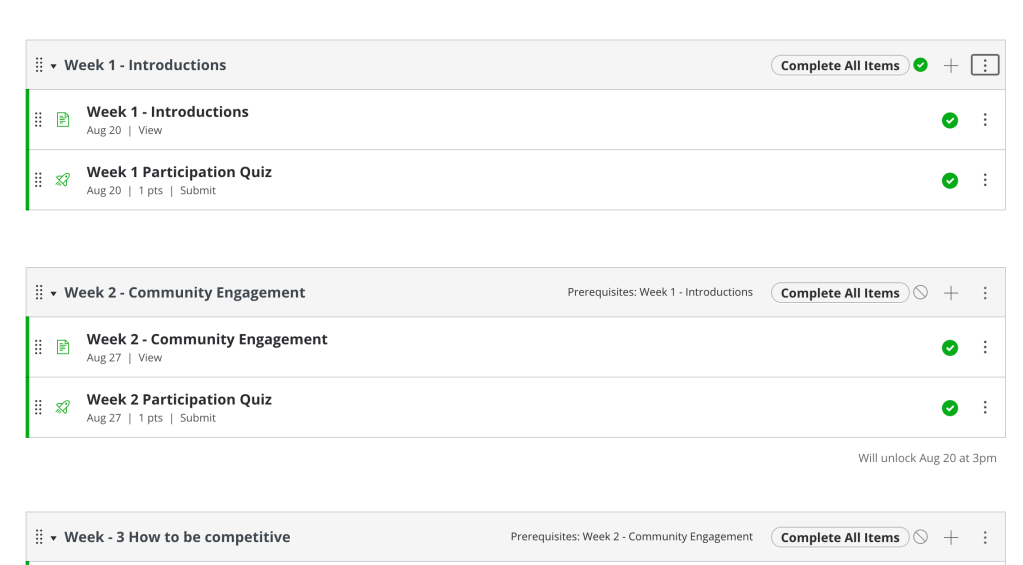The height and width of the screenshot is (565, 1023).
Task: Collapse the Week 1 - Introductions module
Action: click(54, 66)
